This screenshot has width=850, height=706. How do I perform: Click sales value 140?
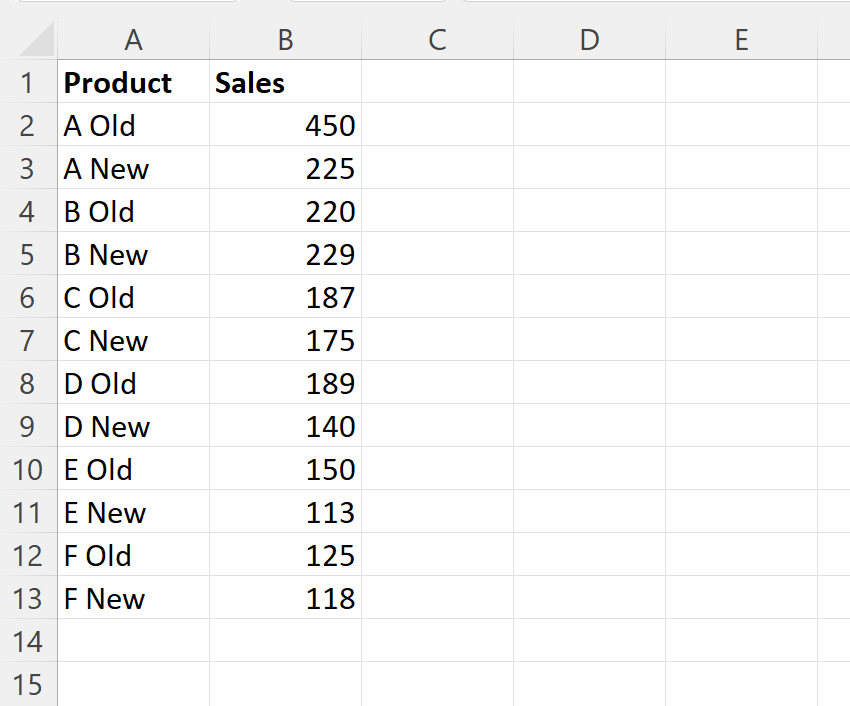(x=286, y=426)
